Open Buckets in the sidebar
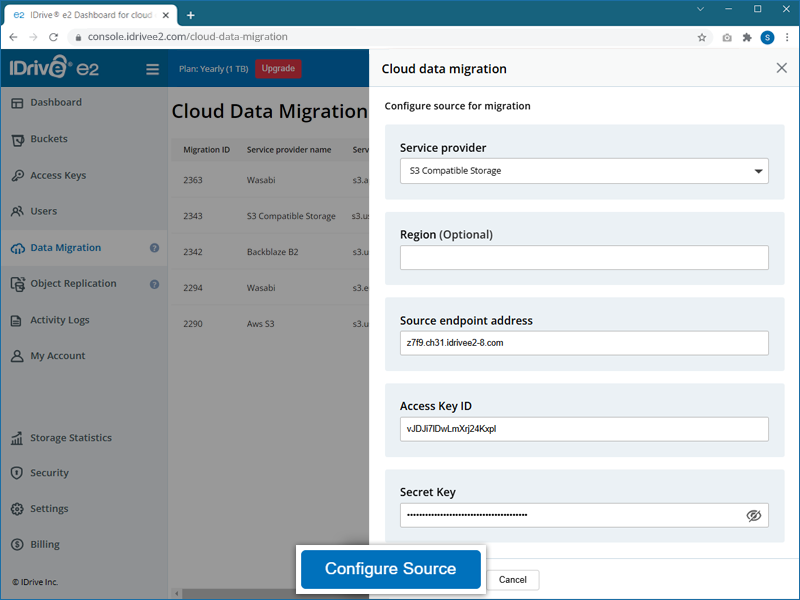 click(49, 139)
